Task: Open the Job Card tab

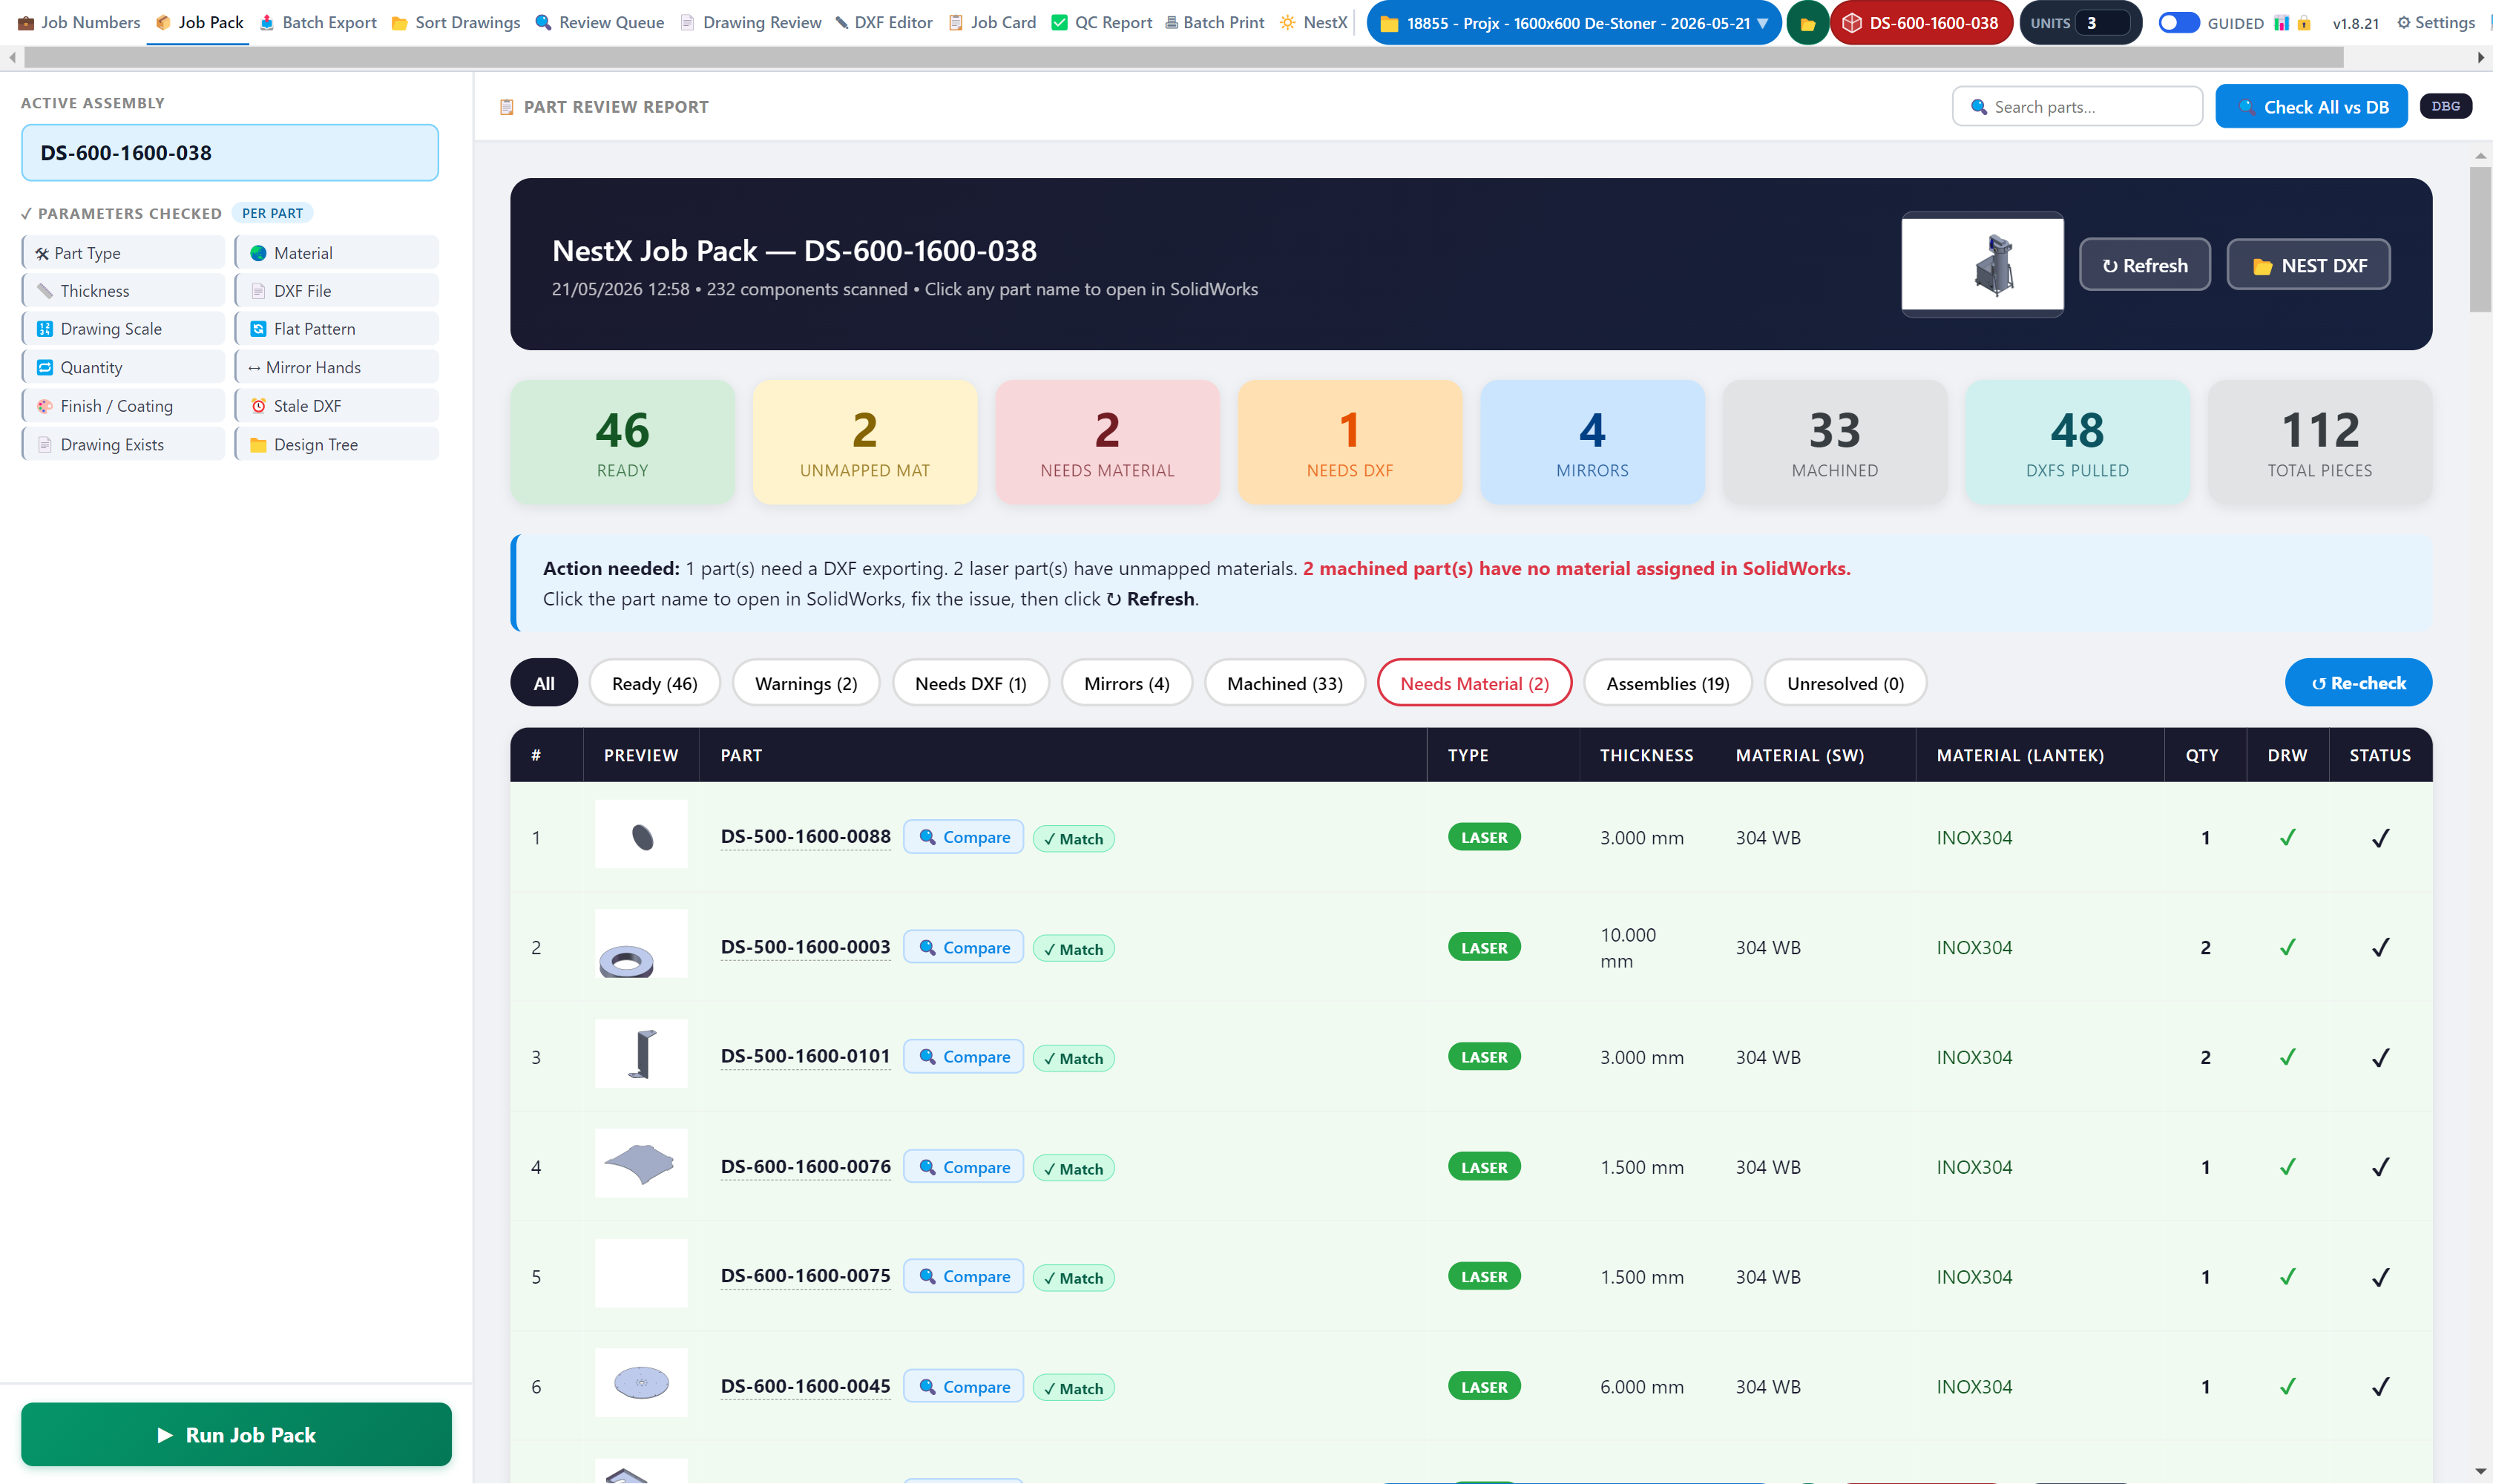Action: pos(992,23)
